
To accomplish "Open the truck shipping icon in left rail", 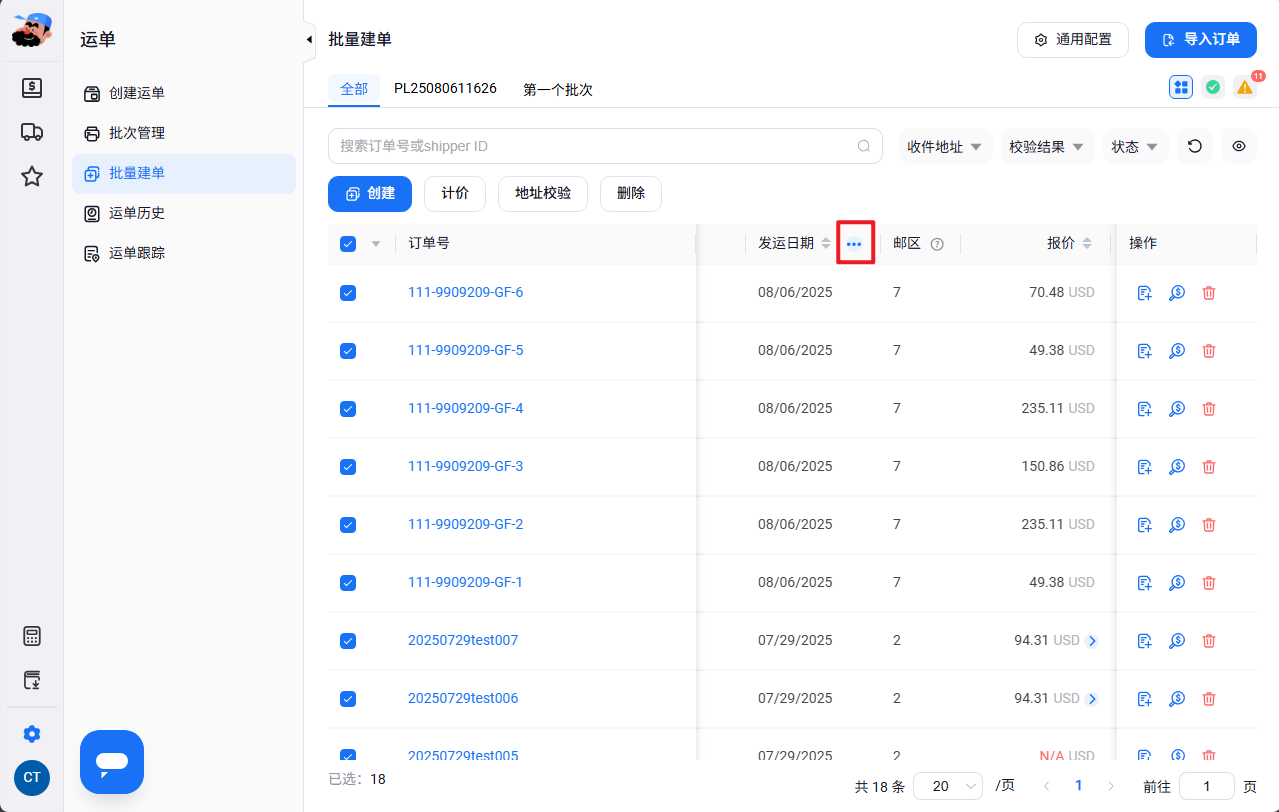I will 32,132.
